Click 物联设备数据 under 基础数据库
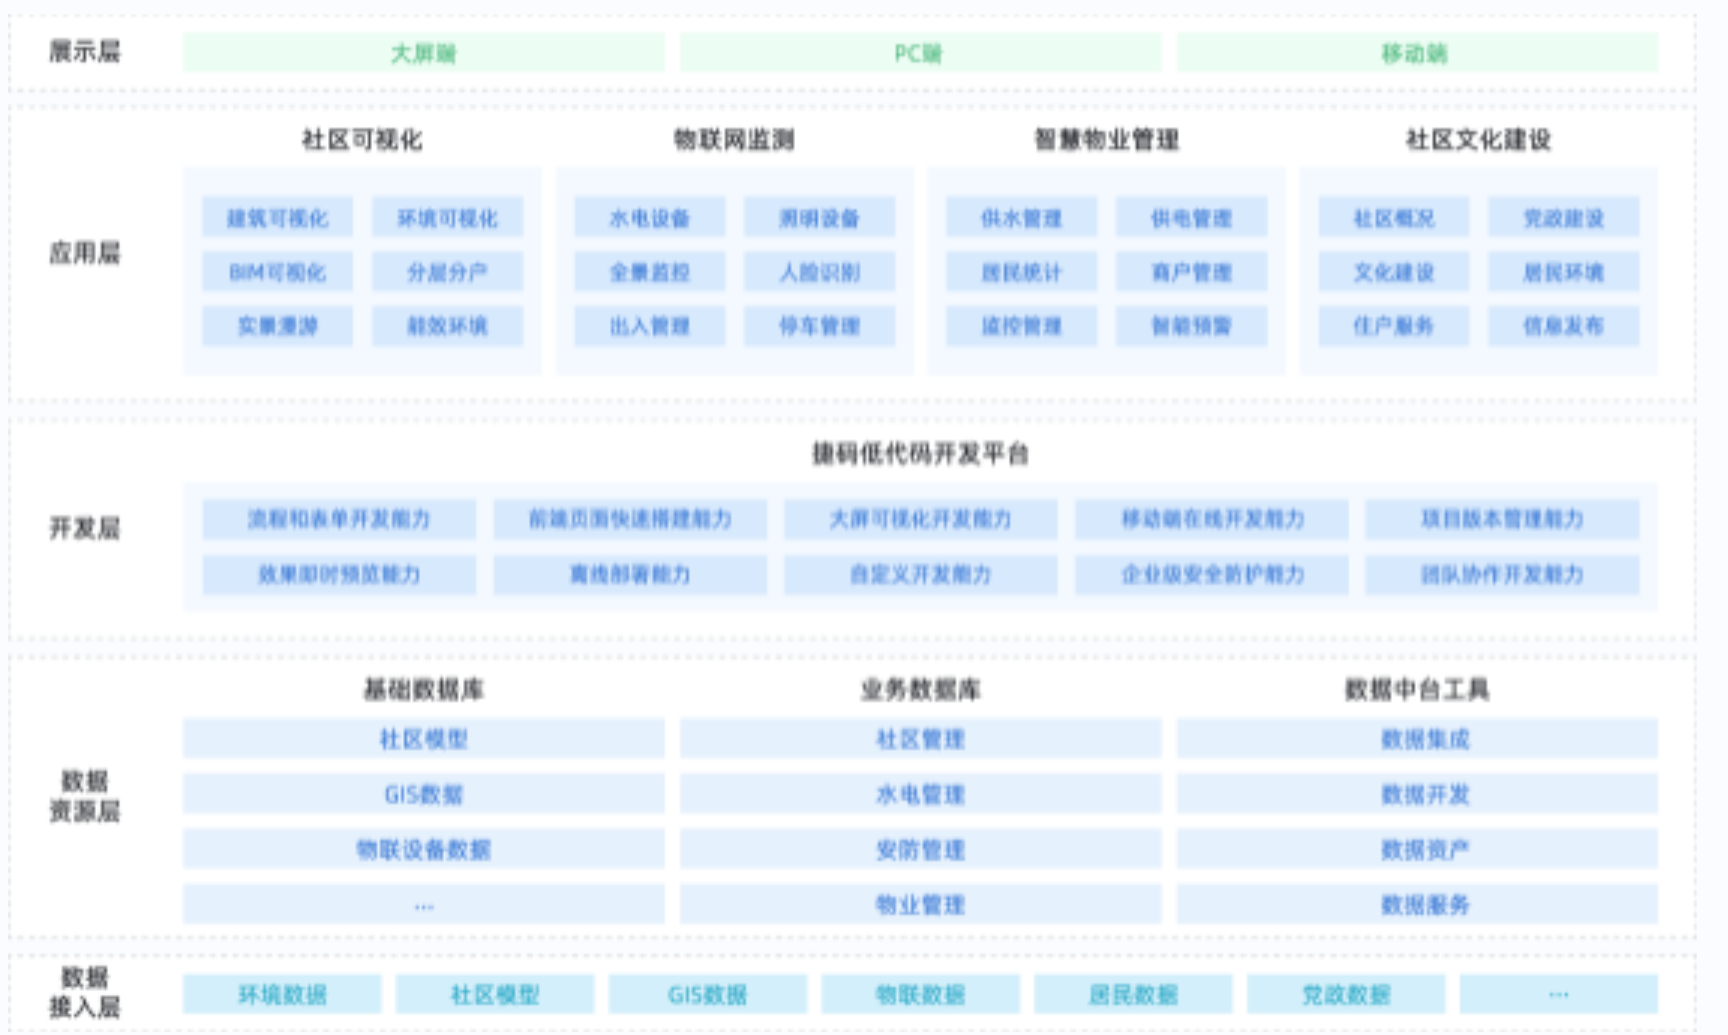 [423, 850]
